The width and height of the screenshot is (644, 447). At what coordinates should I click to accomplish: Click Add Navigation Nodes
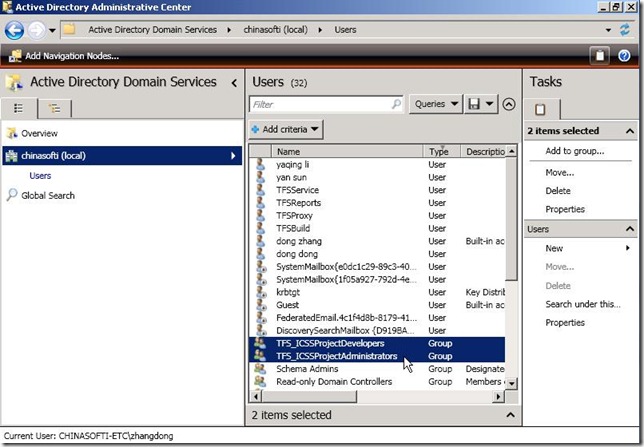click(64, 56)
